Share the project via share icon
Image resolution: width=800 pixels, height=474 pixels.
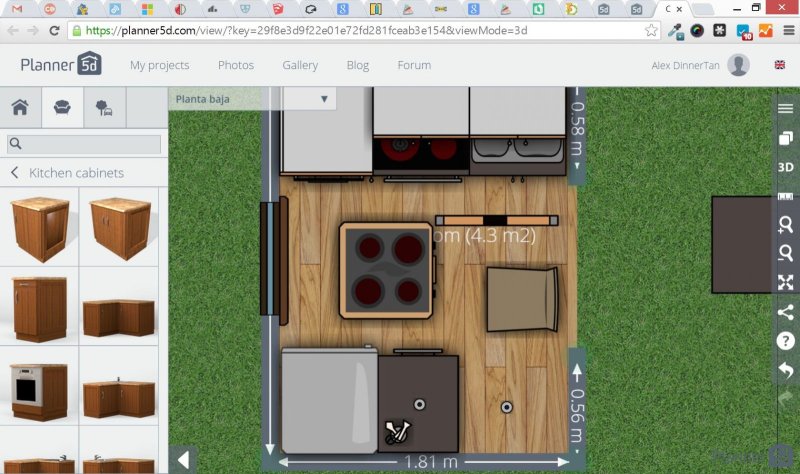(786, 312)
